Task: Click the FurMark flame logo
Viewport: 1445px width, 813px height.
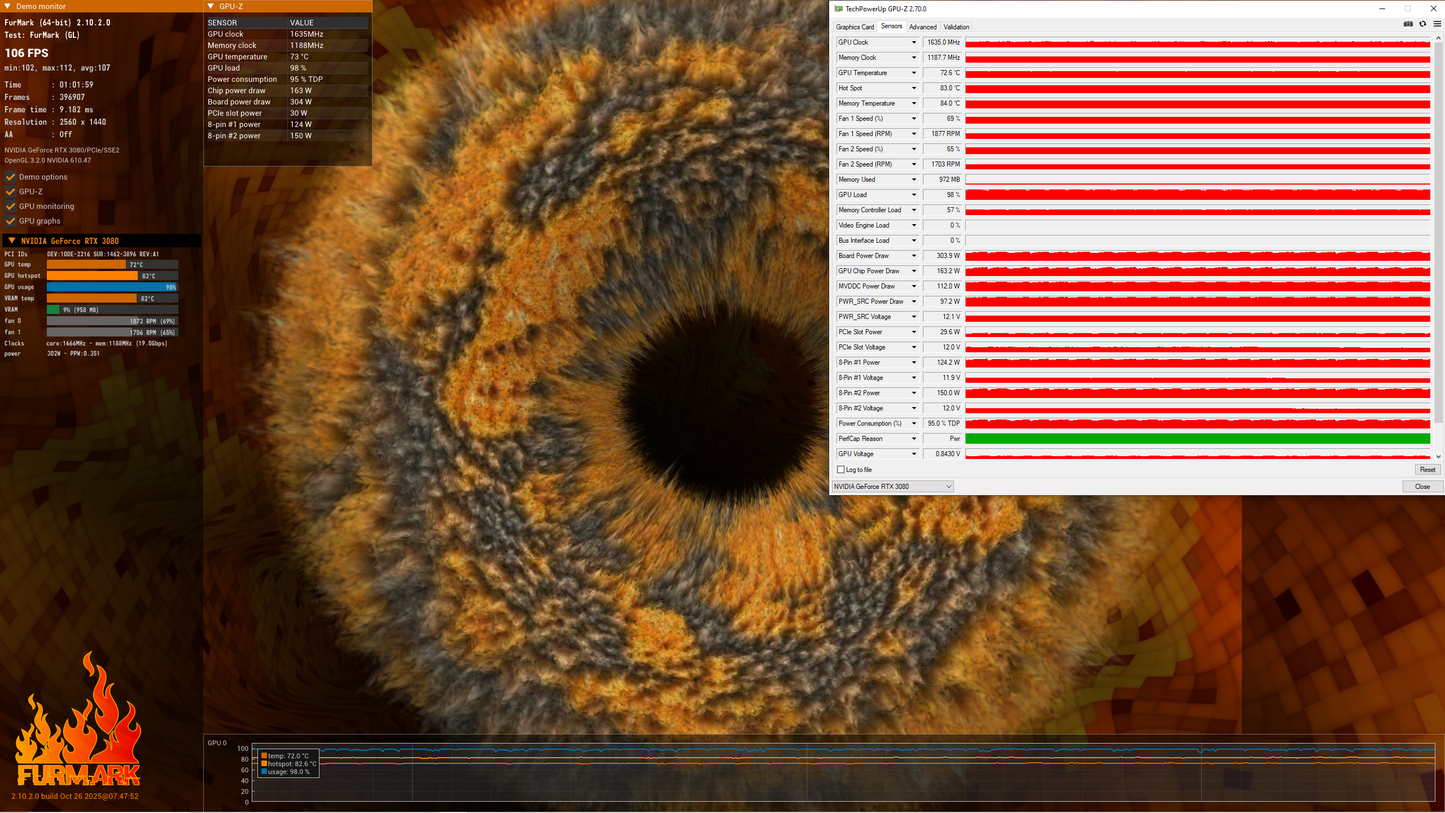Action: pos(78,720)
